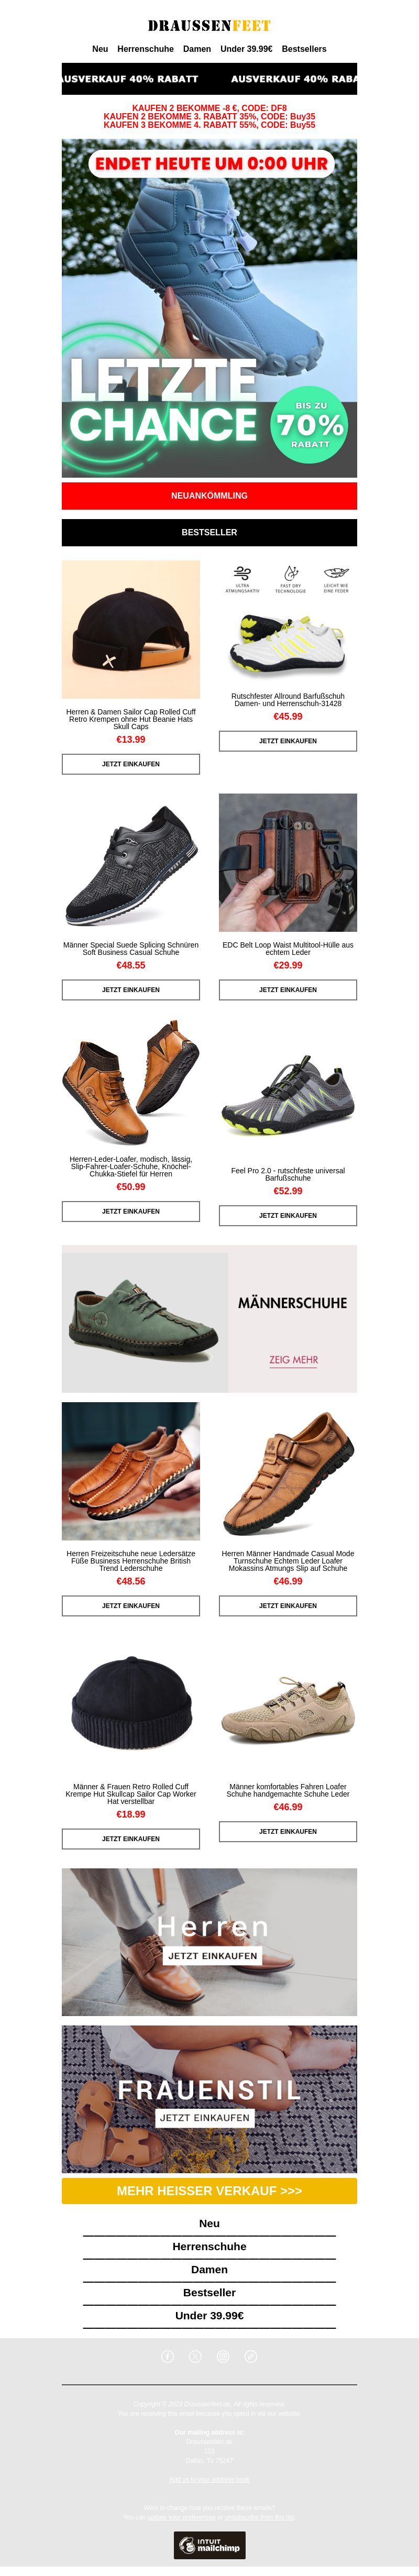
Task: Open the Under 39.99€ top menu item
Action: pos(246,48)
